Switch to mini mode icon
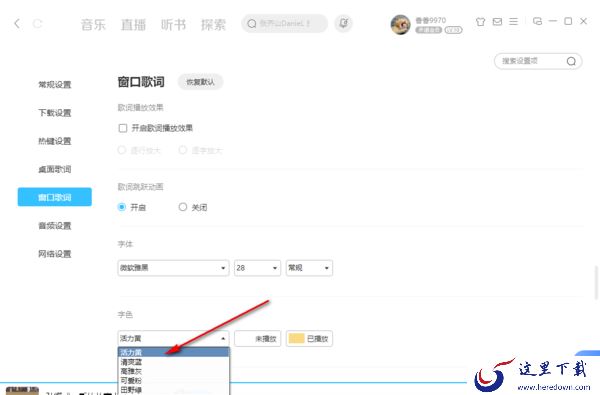 coord(537,21)
